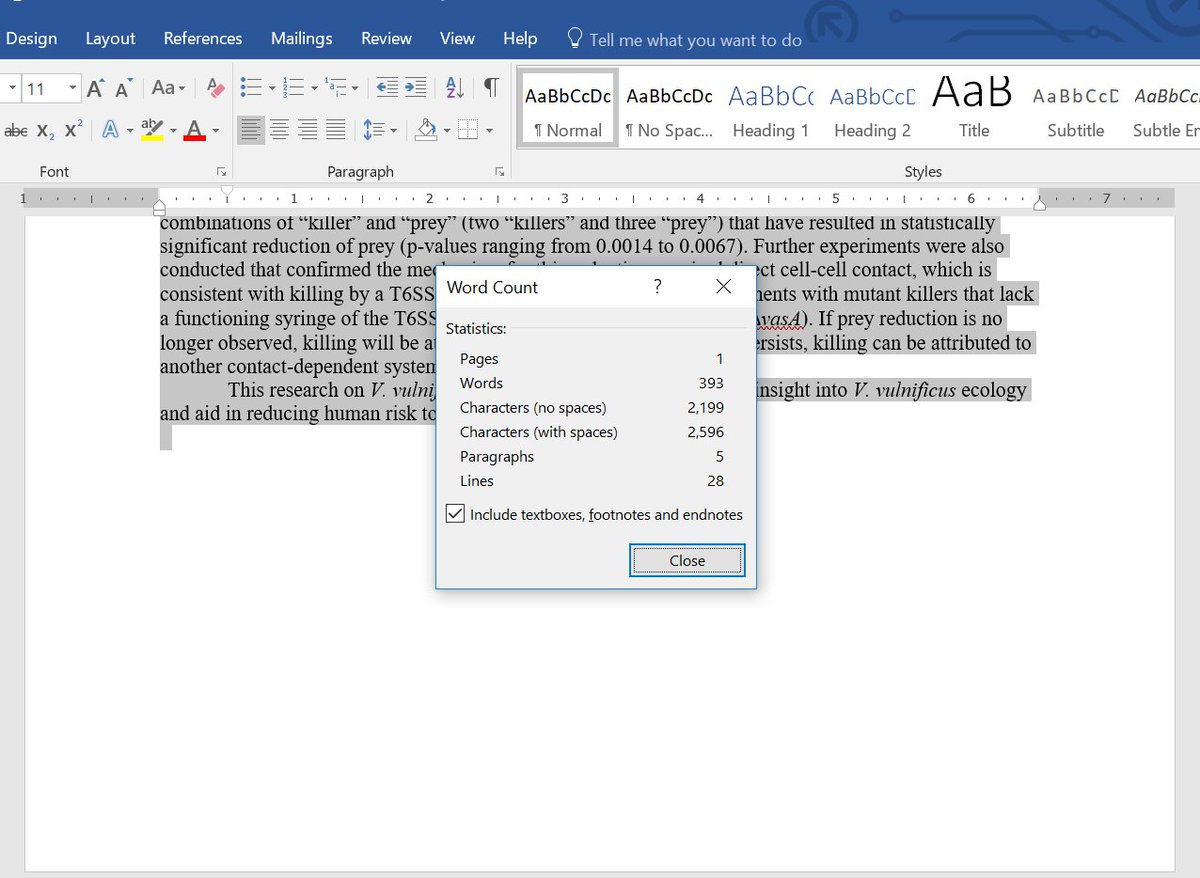Open the Change Case (Aa) menu
This screenshot has height=878, width=1200.
169,88
